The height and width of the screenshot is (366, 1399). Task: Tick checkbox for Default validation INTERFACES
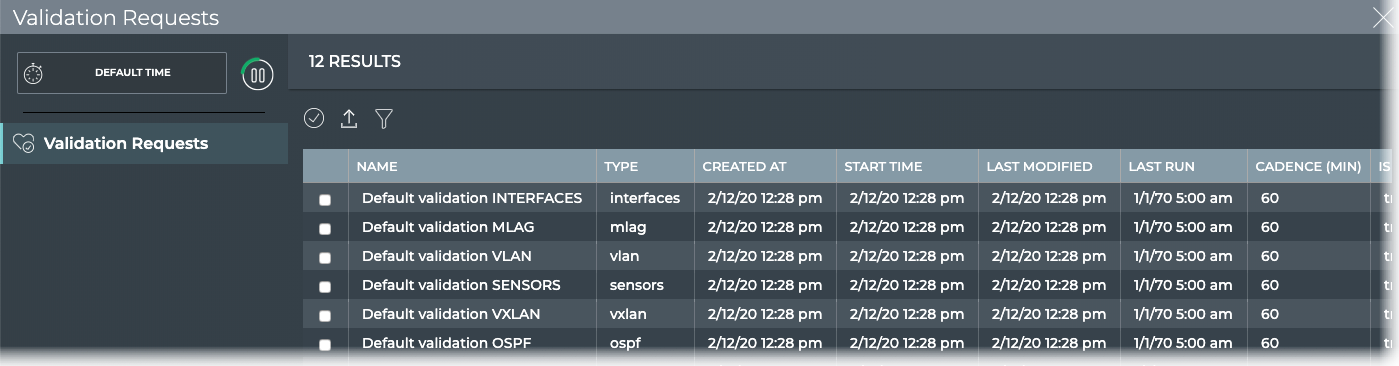(x=325, y=200)
